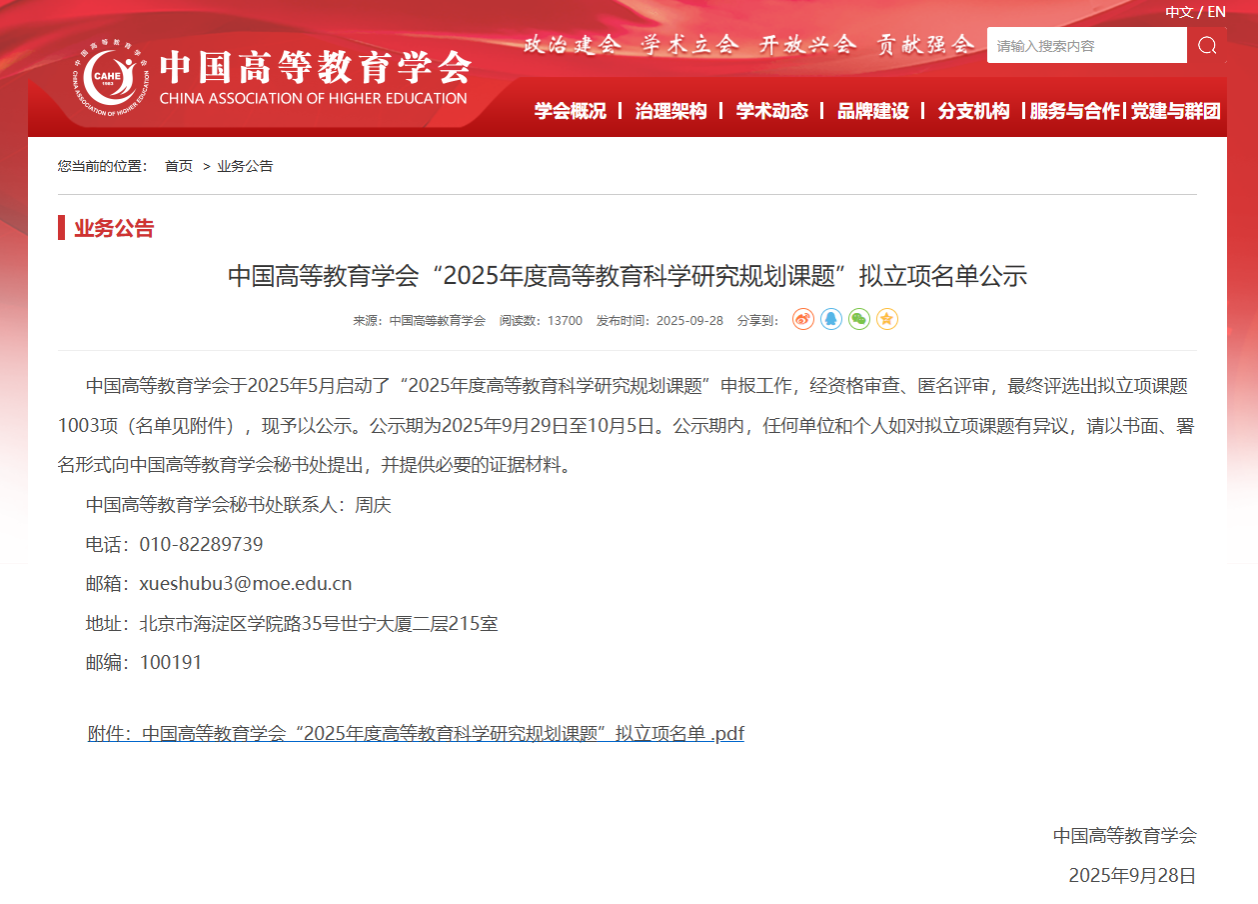Open the 学术动态 menu
Viewport: 1258px width, 904px height.
point(772,111)
